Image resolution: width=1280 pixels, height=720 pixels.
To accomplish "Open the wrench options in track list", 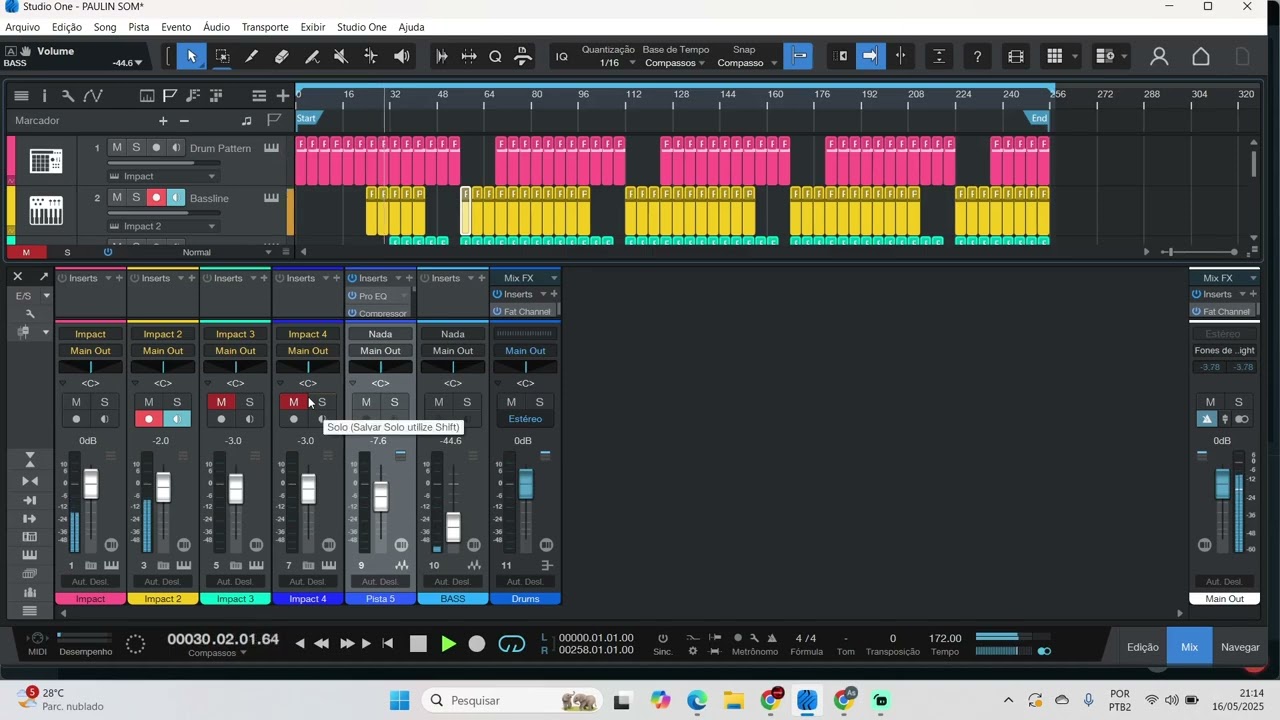I will (68, 96).
